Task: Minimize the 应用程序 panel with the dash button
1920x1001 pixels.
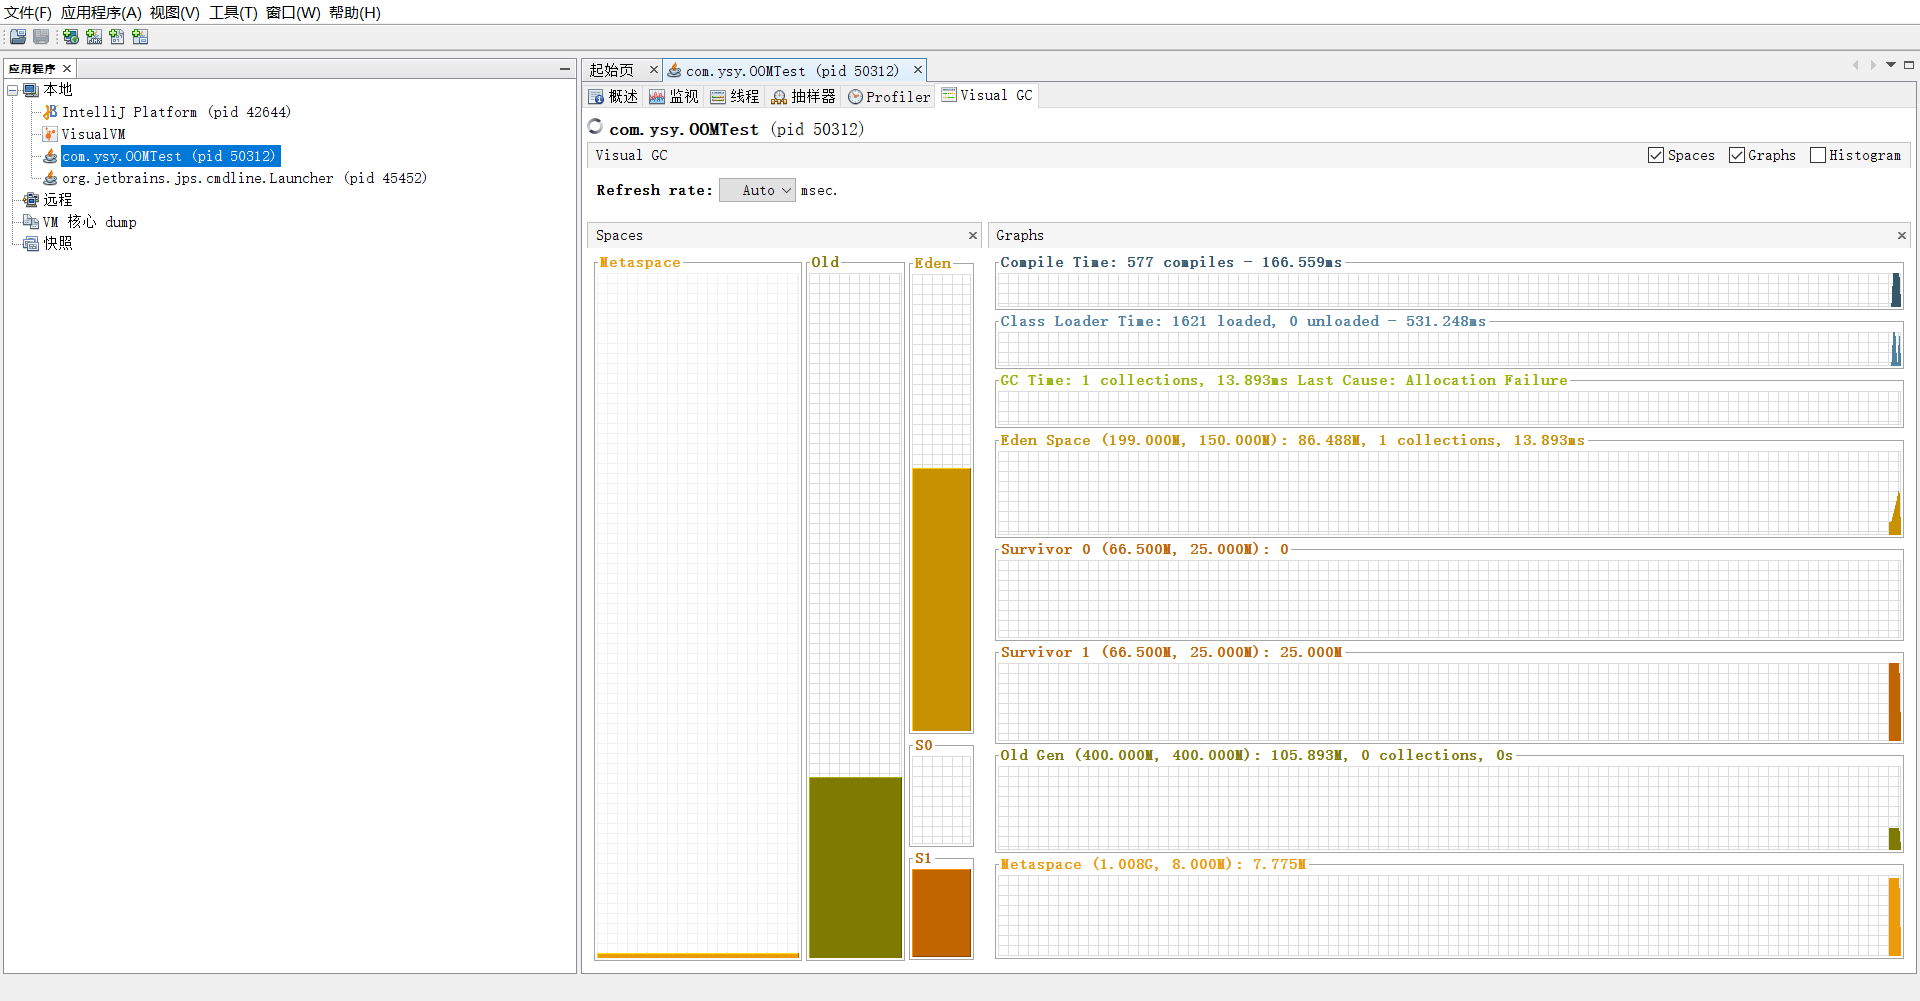Action: pos(565,69)
